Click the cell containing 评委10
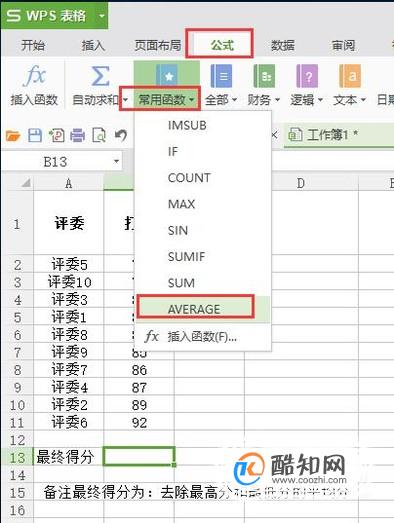Viewport: 394px width, 523px height. click(x=69, y=282)
